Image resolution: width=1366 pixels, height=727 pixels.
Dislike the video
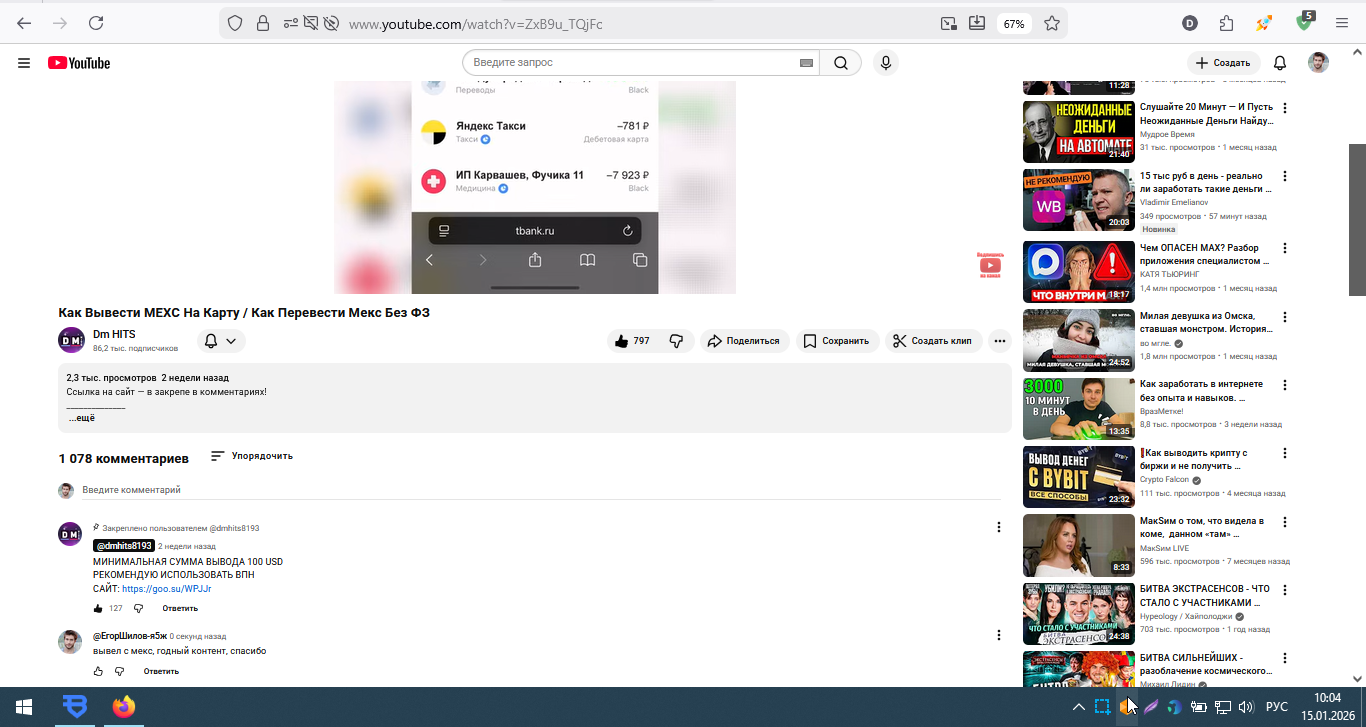click(676, 341)
